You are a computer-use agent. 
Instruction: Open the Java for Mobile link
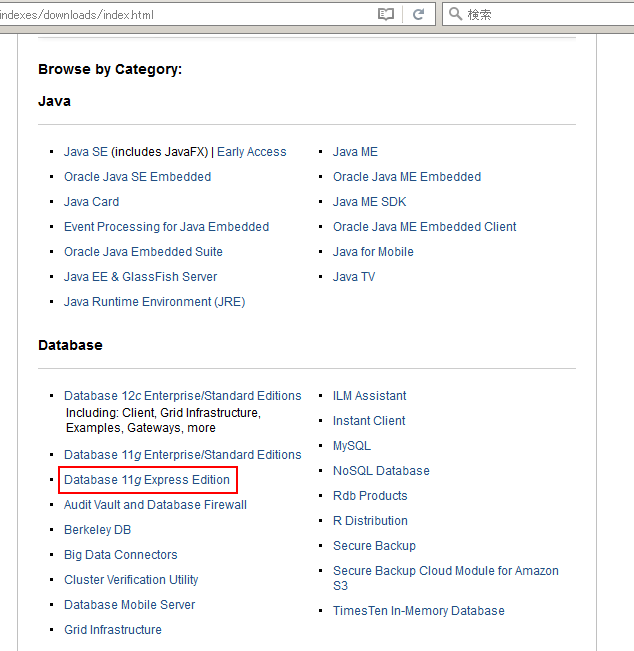pos(373,252)
